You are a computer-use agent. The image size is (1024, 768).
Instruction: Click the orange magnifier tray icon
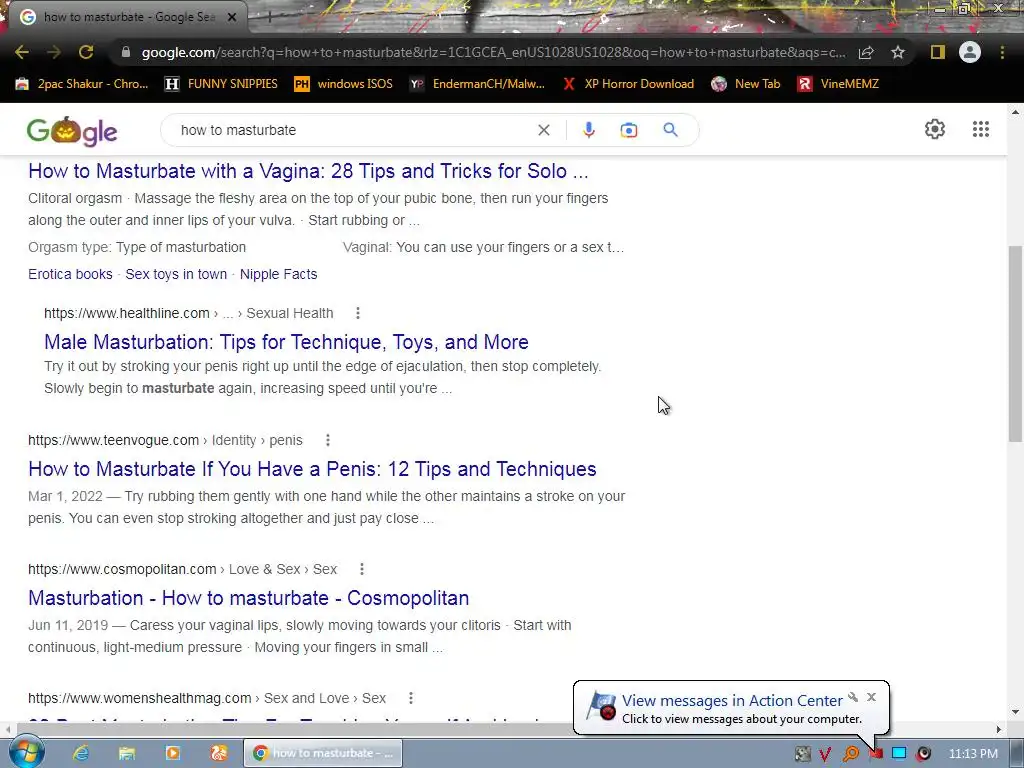coord(850,754)
